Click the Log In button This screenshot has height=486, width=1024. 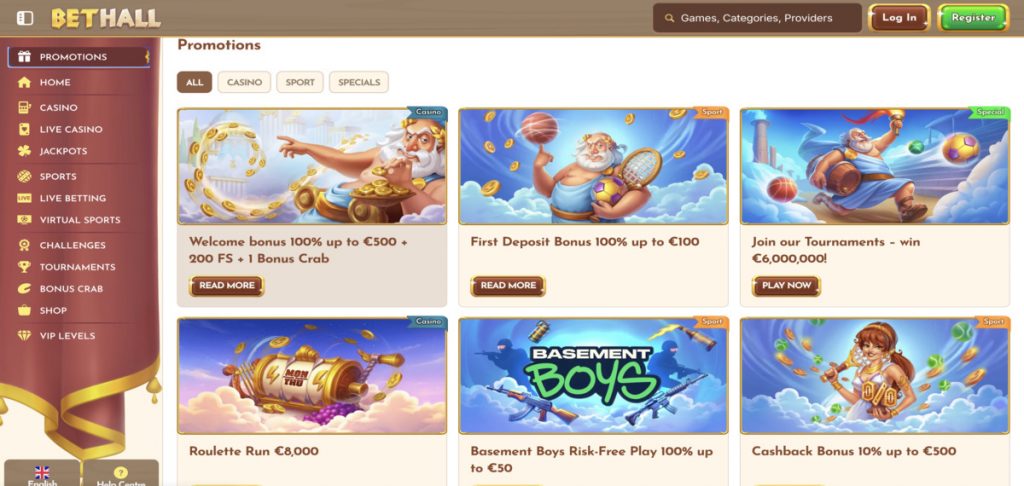[899, 18]
